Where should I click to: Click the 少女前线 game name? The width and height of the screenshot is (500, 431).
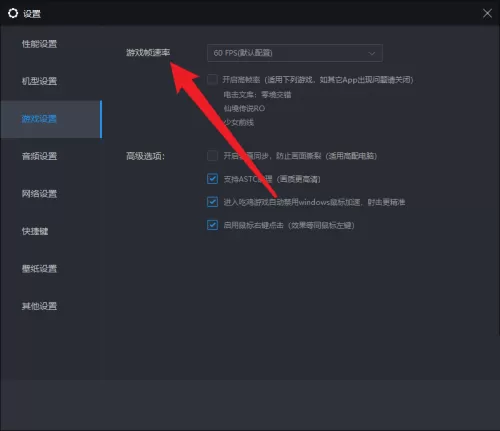239,122
